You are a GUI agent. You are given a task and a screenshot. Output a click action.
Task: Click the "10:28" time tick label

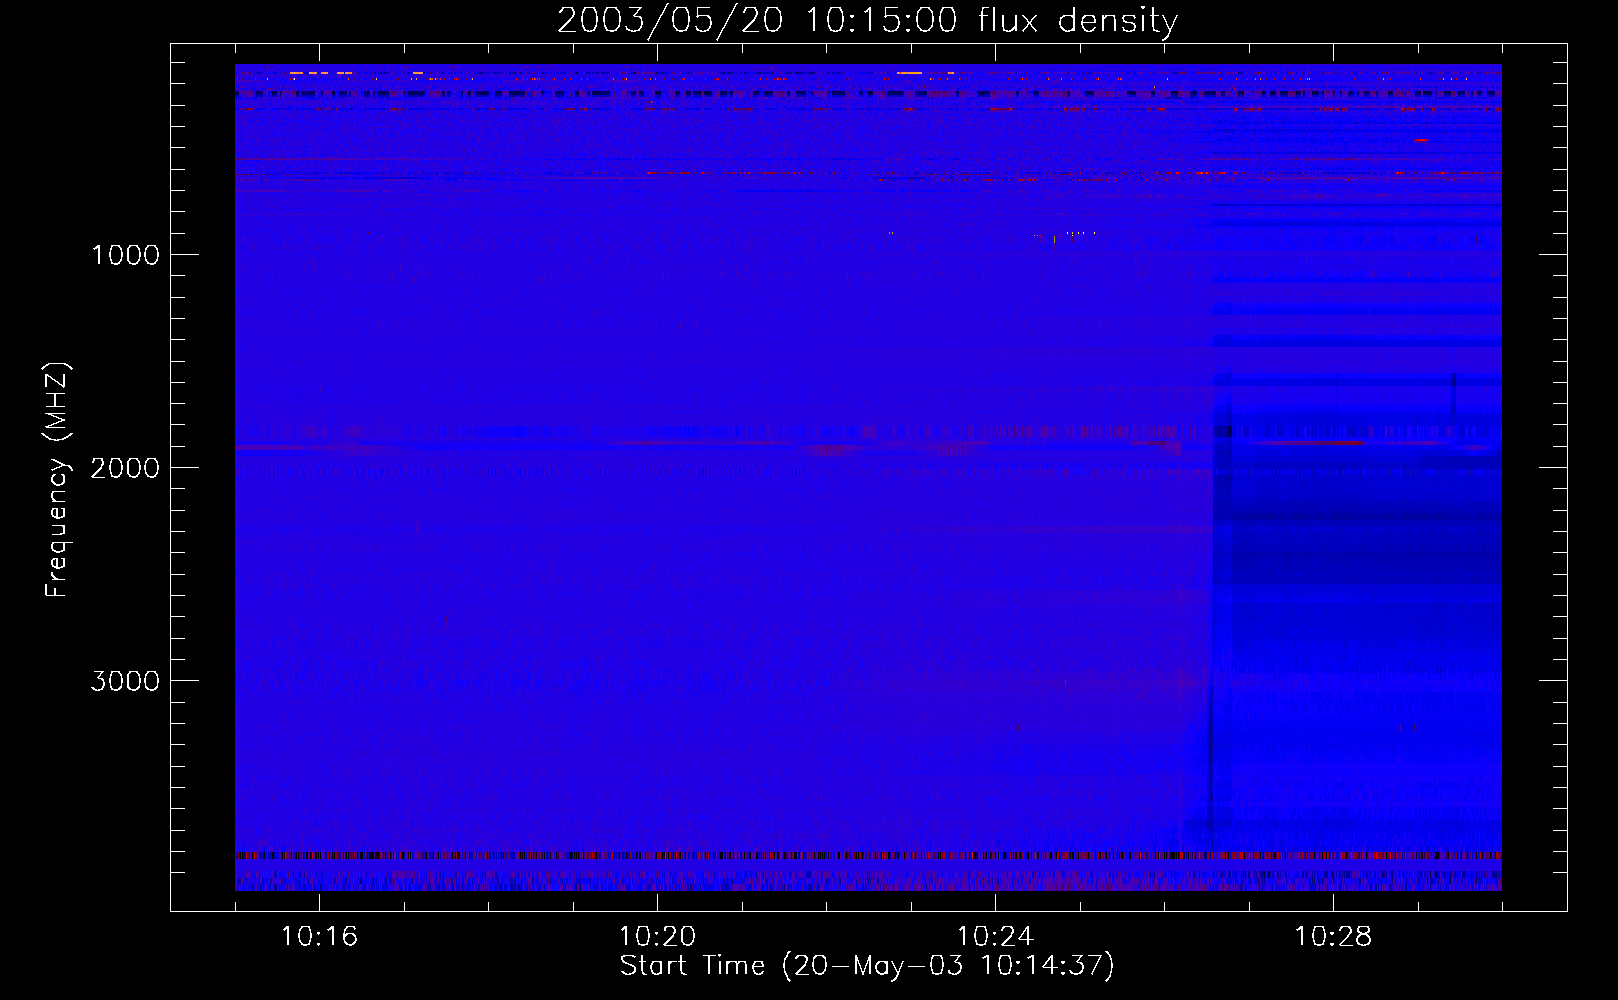(1333, 936)
